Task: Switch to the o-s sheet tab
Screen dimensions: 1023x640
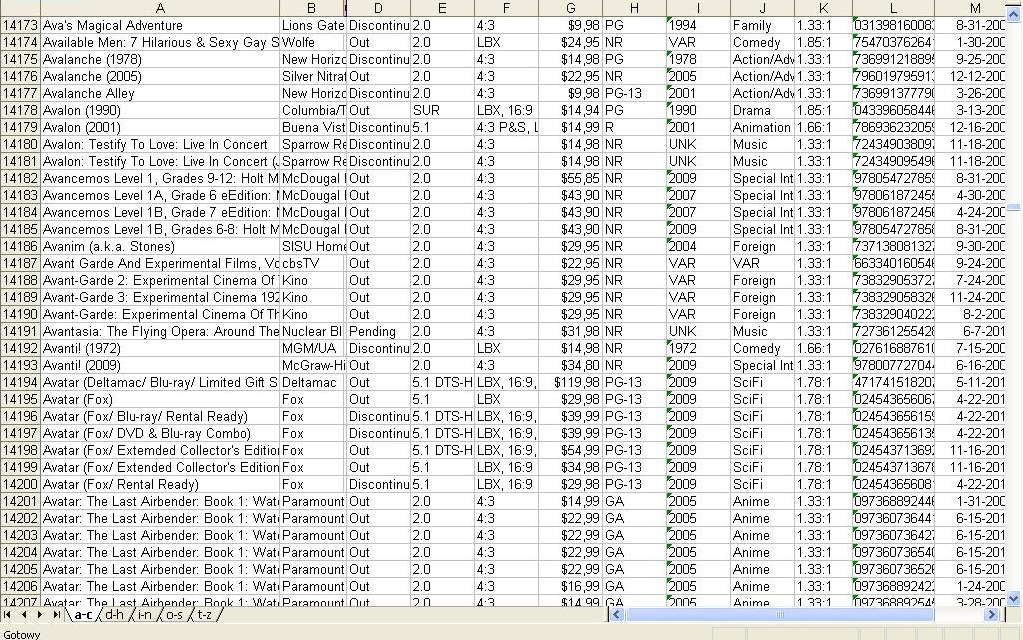Action: 174,615
